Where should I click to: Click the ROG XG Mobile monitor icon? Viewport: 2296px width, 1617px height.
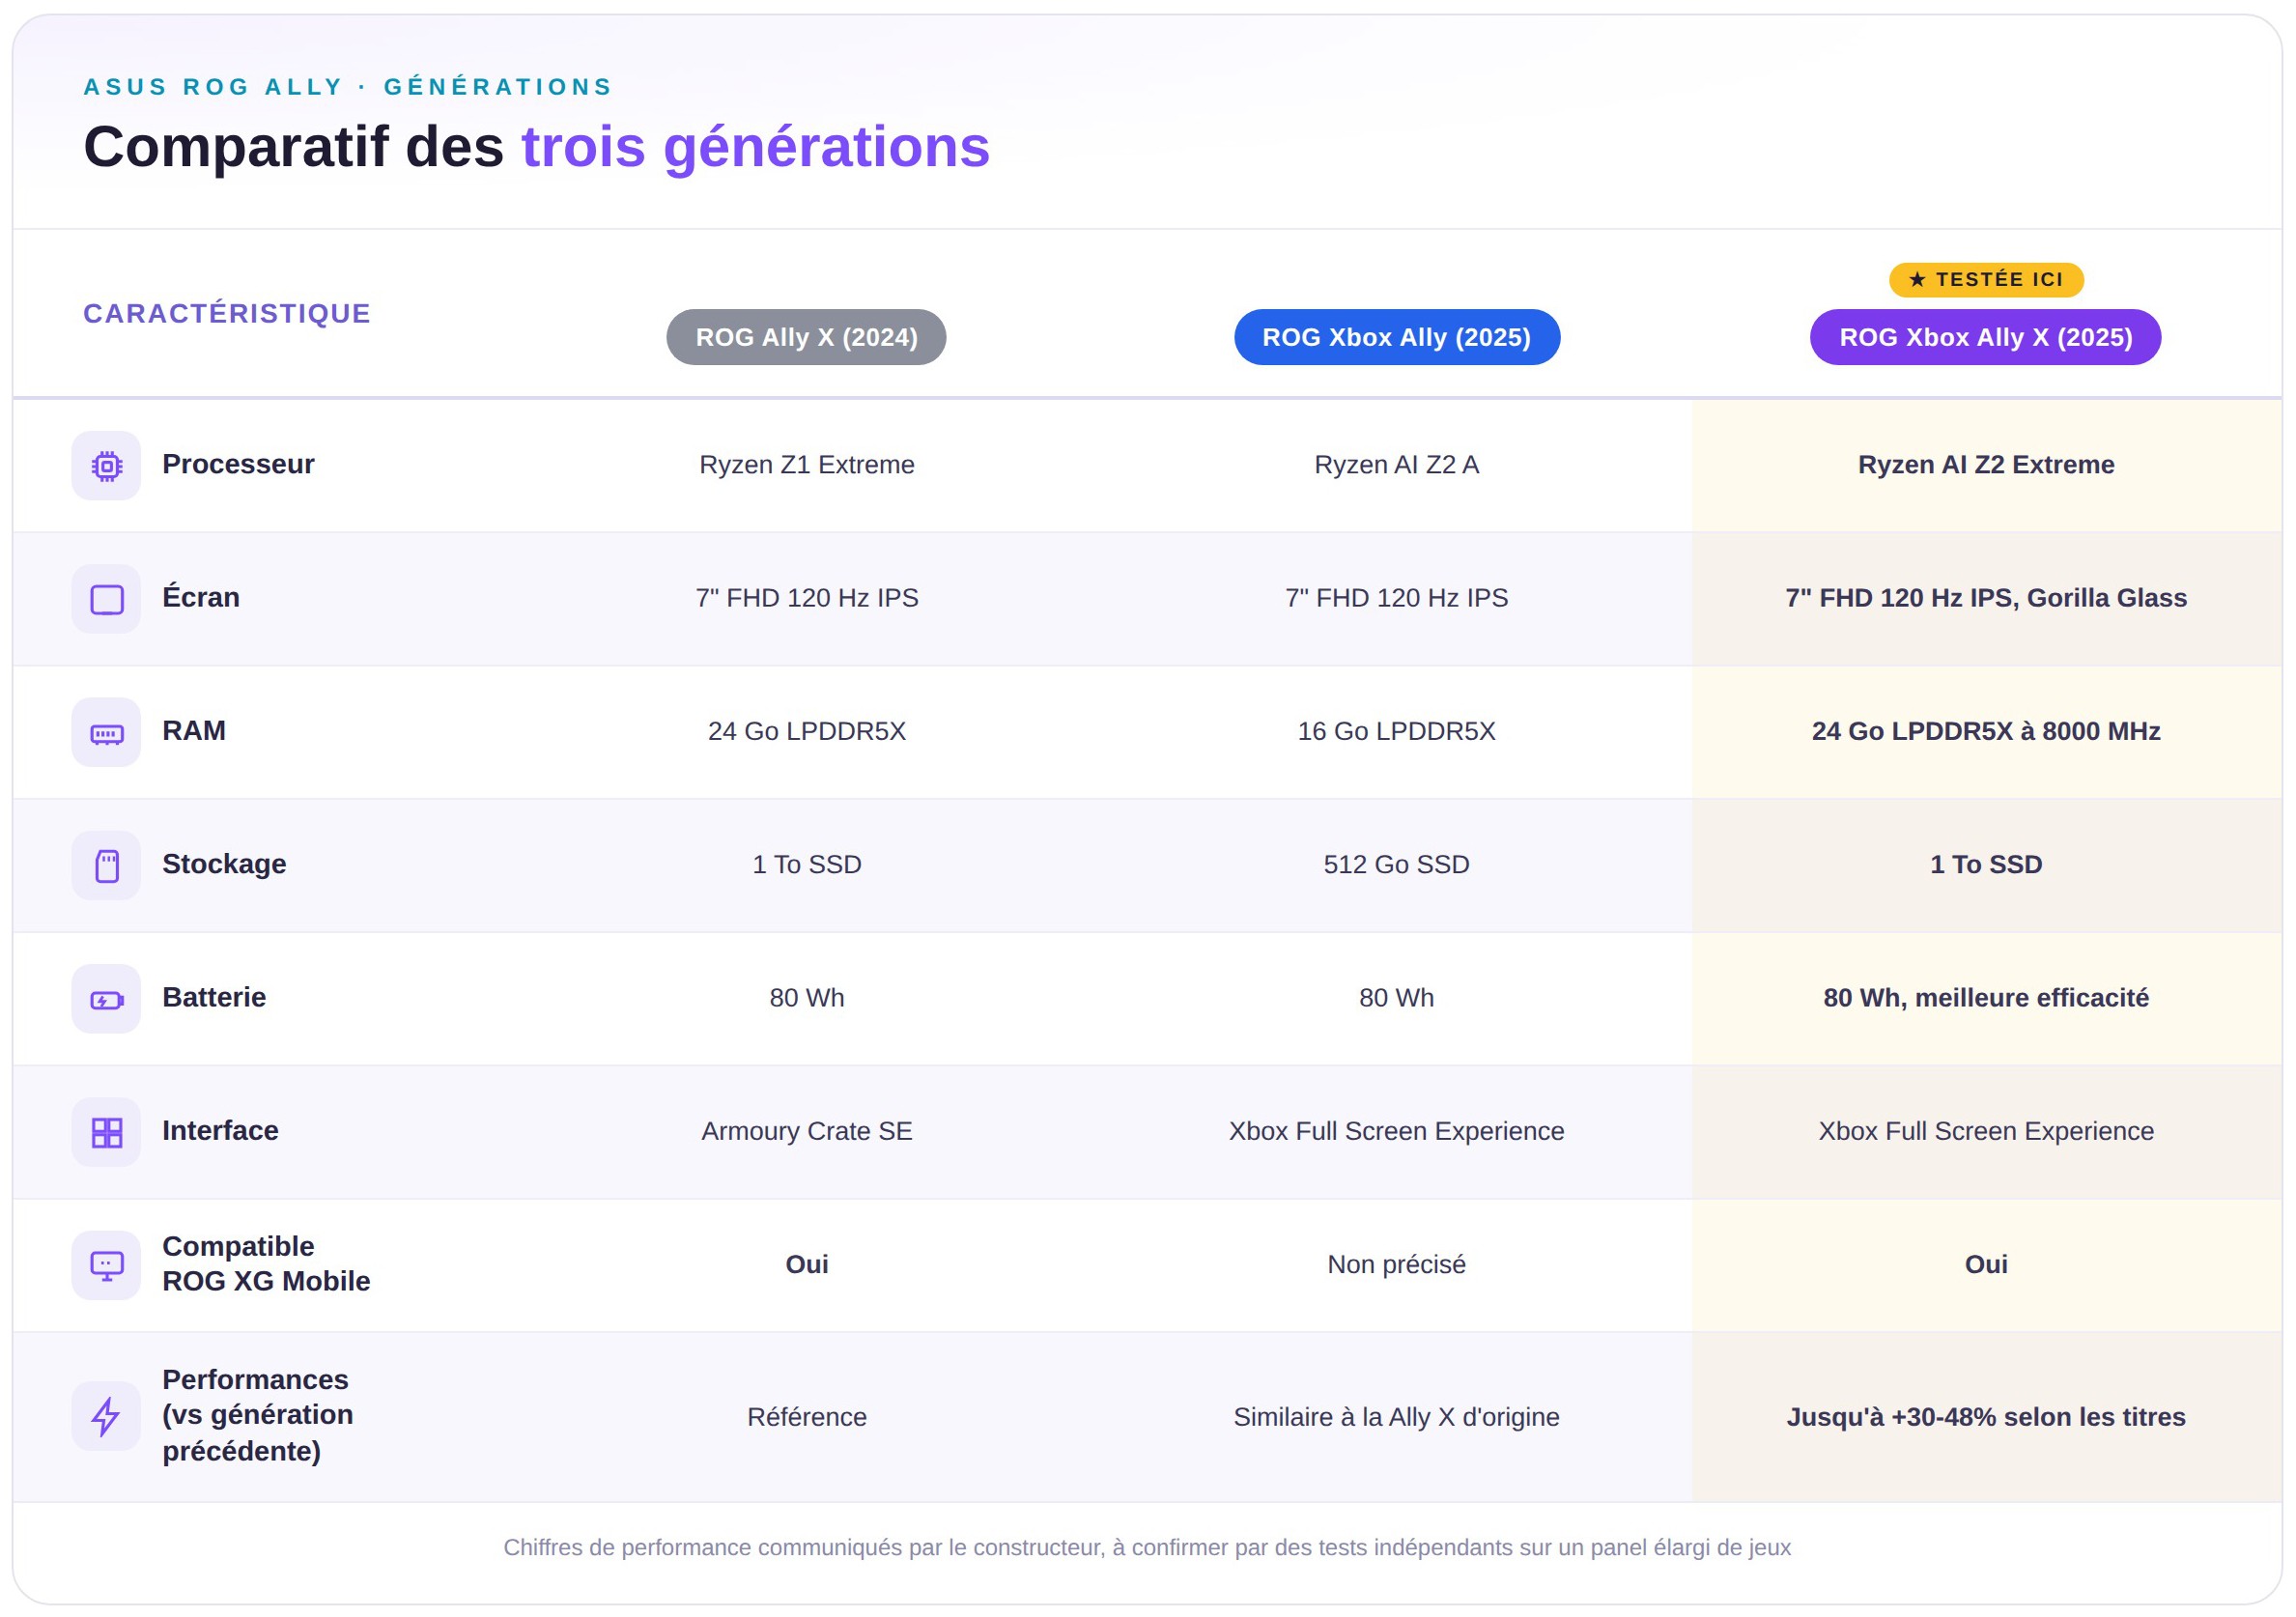tap(106, 1266)
